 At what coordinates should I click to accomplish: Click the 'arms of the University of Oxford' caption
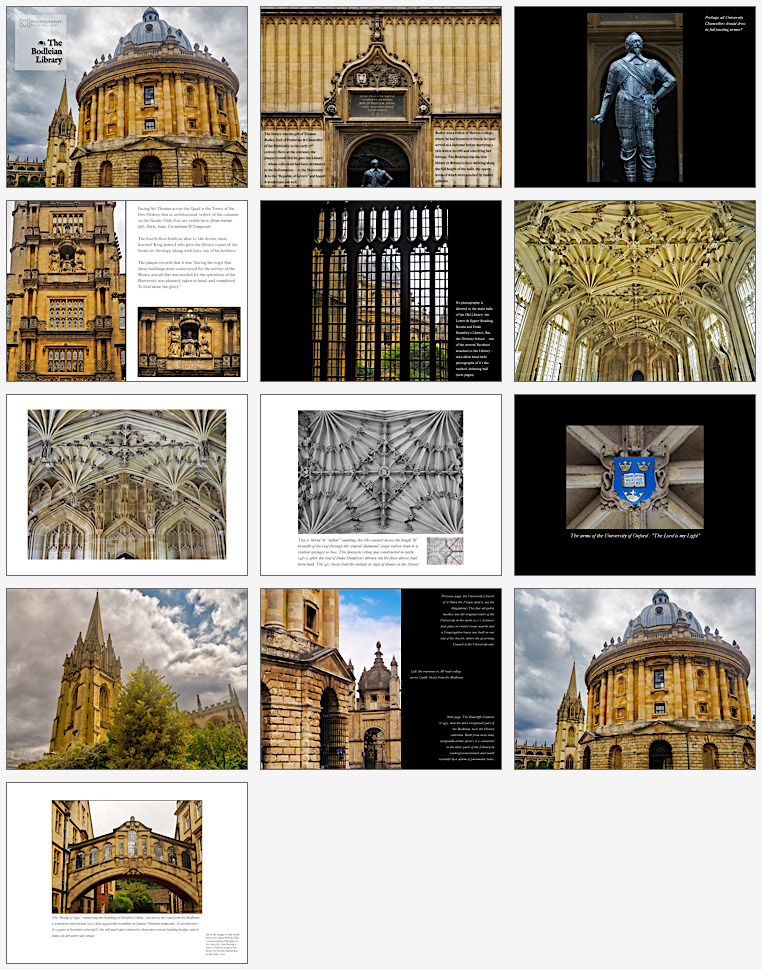tap(635, 536)
